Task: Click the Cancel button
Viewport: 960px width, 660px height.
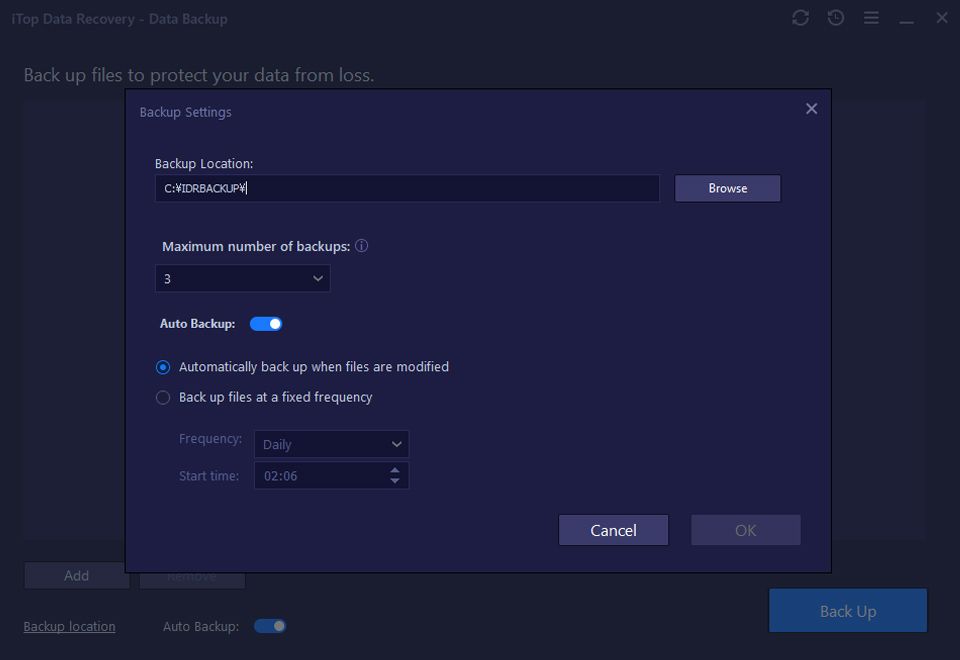Action: pyautogui.click(x=613, y=530)
